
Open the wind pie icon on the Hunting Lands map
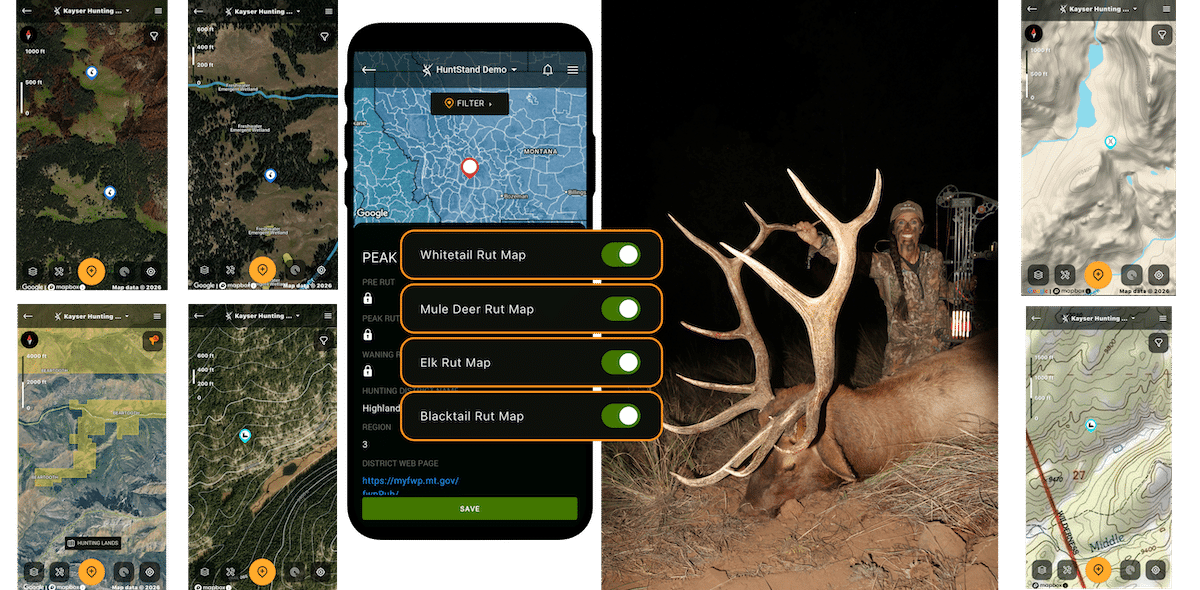point(123,572)
